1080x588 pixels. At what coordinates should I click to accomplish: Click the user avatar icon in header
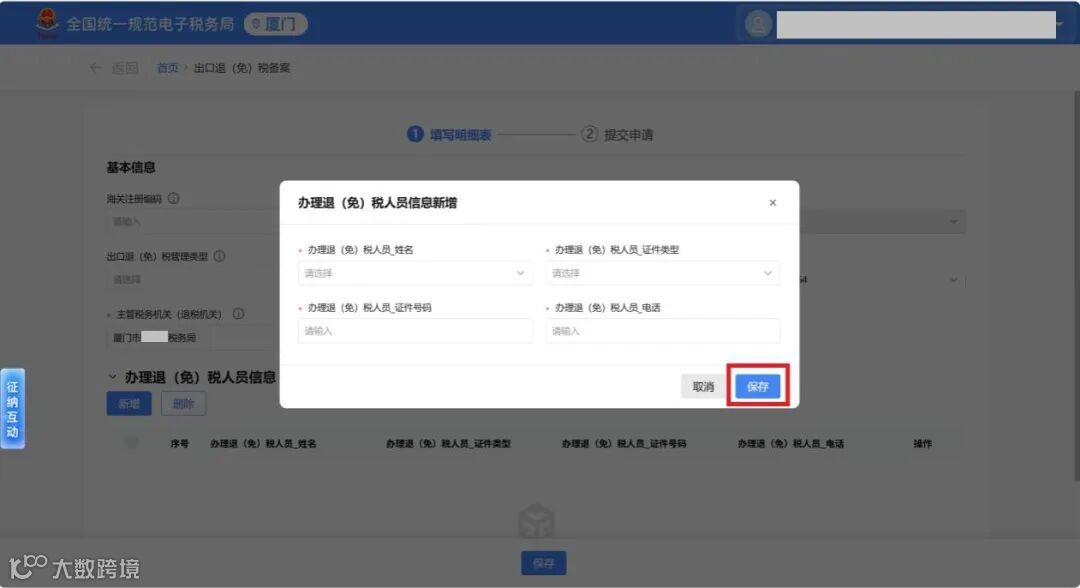[x=758, y=24]
